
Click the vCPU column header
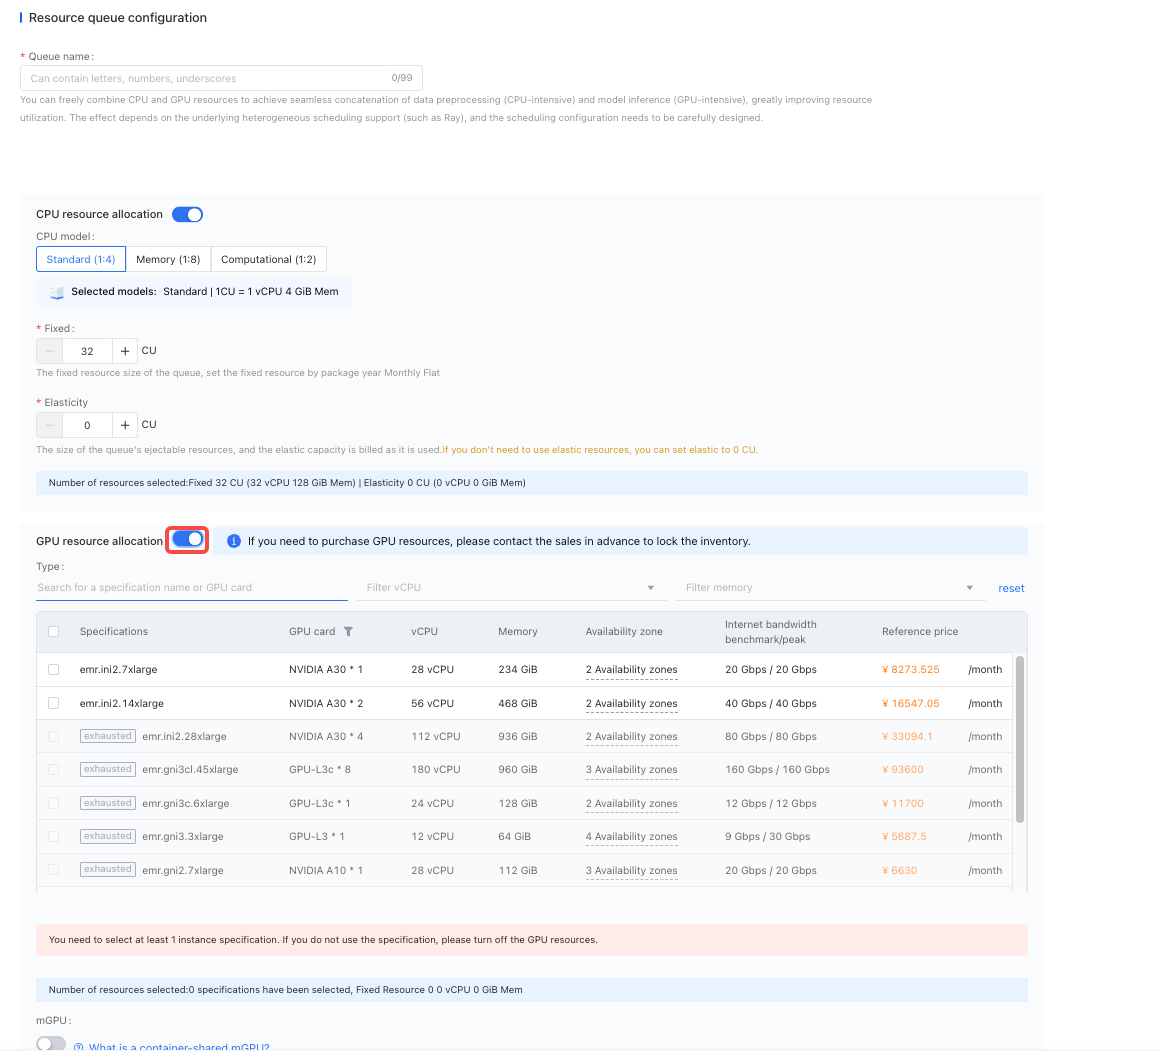pyautogui.click(x=425, y=631)
